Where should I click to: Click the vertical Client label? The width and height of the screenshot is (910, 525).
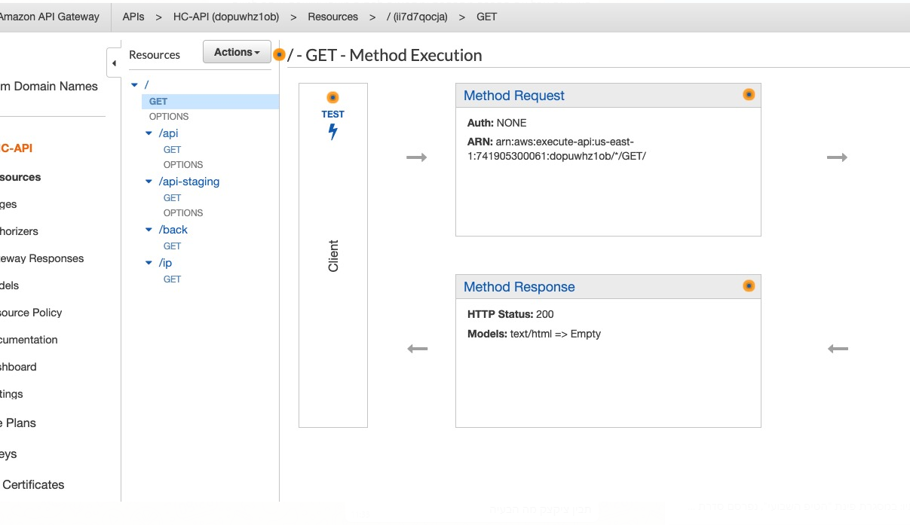coord(333,256)
